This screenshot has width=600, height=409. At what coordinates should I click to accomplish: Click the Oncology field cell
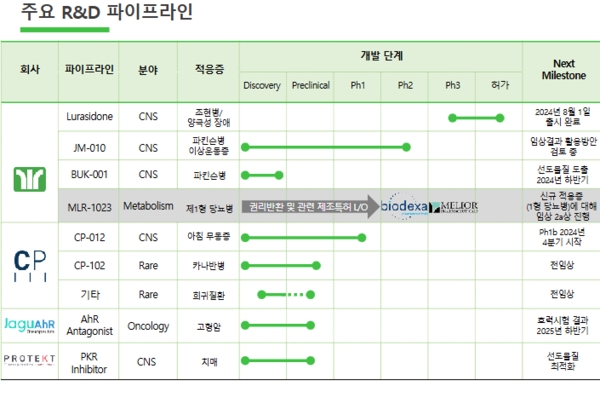(x=148, y=326)
